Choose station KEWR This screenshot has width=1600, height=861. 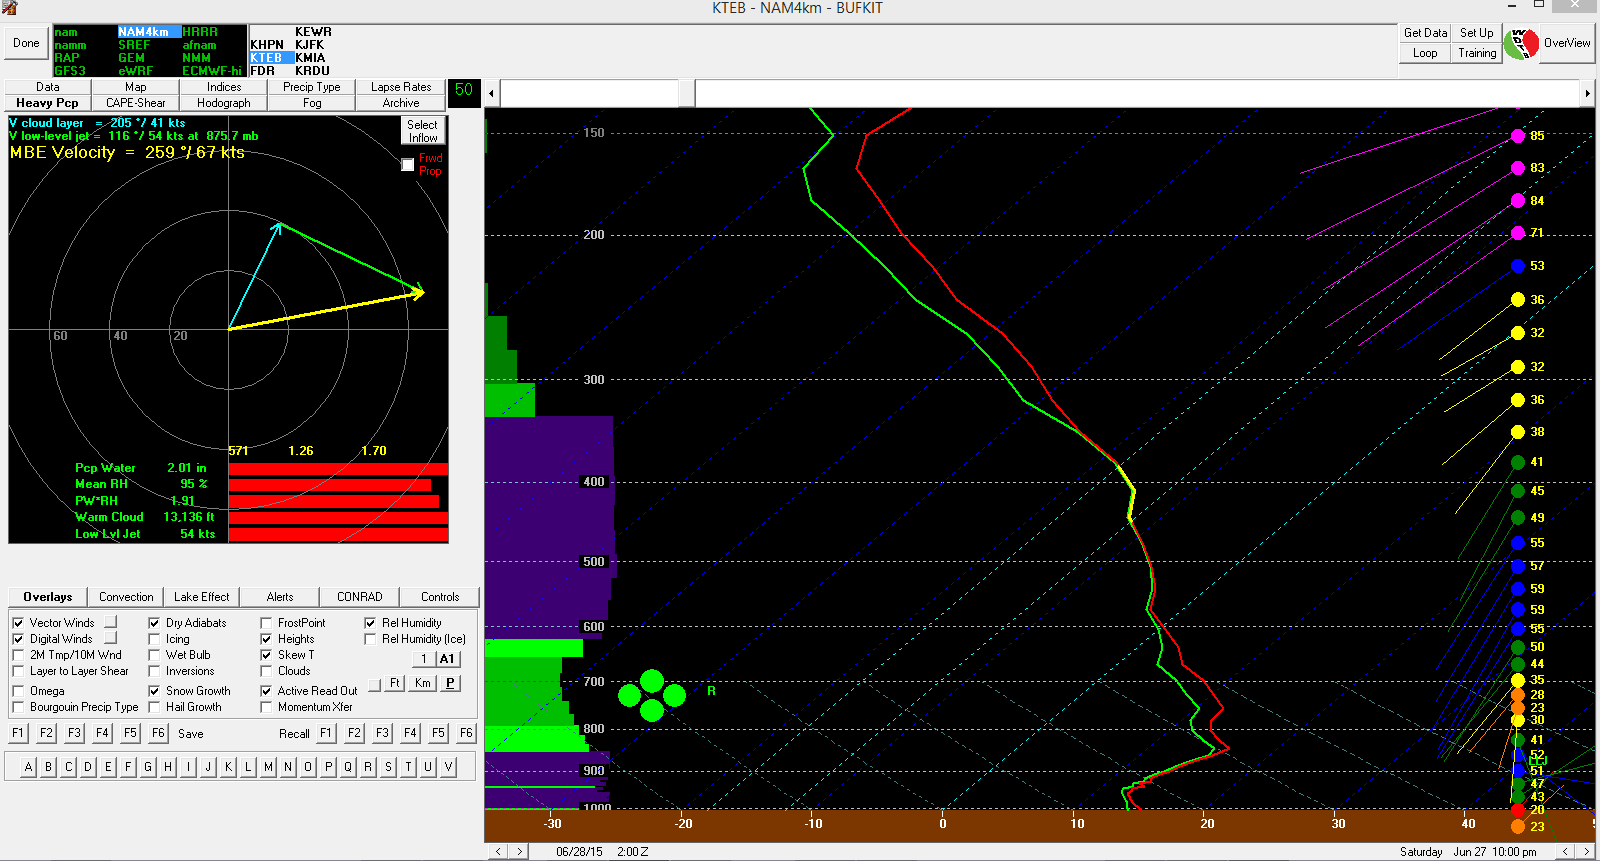point(313,32)
